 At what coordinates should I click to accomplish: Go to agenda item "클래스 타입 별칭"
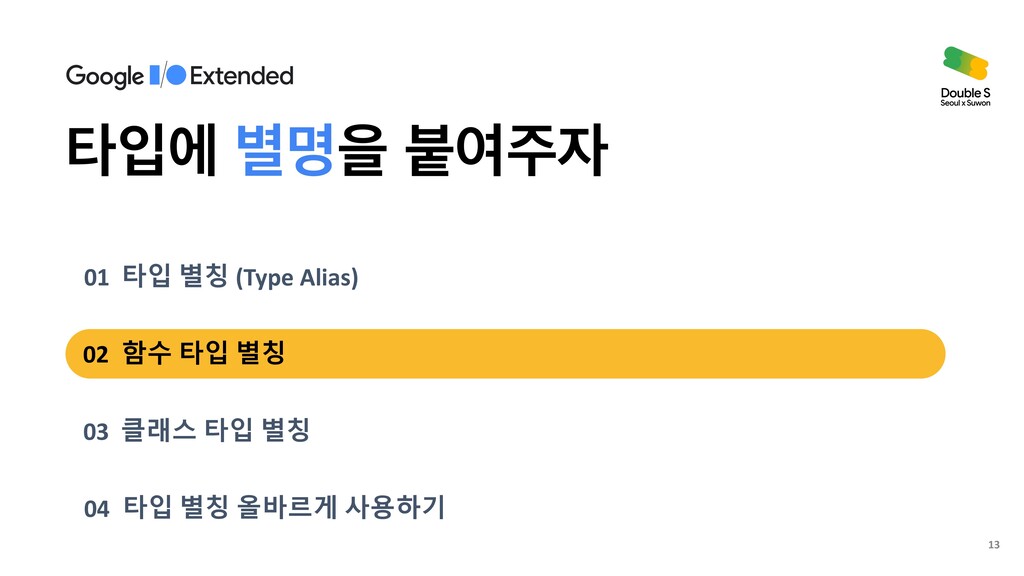pyautogui.click(x=216, y=431)
